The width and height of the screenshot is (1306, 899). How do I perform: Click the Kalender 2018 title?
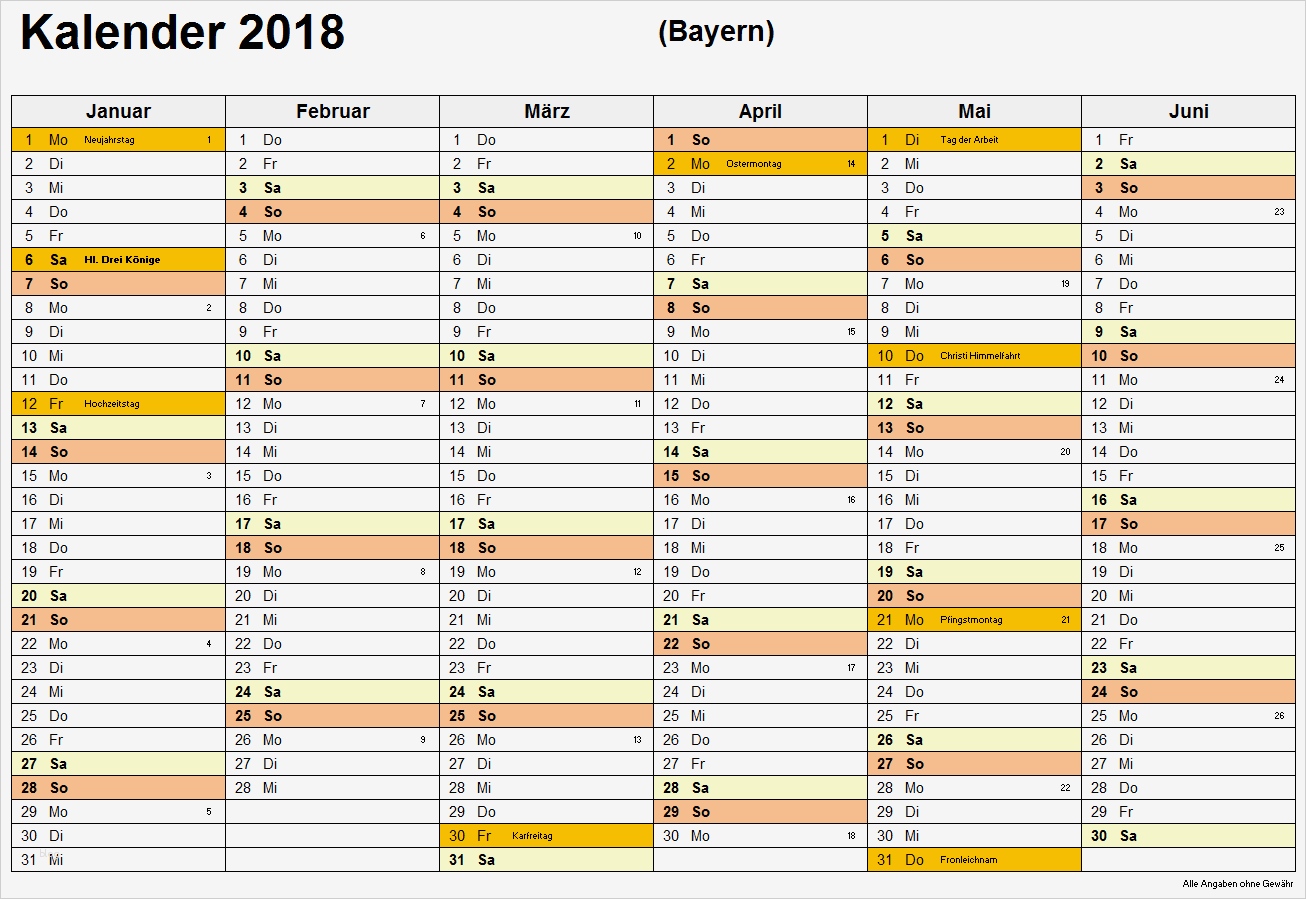coord(182,33)
